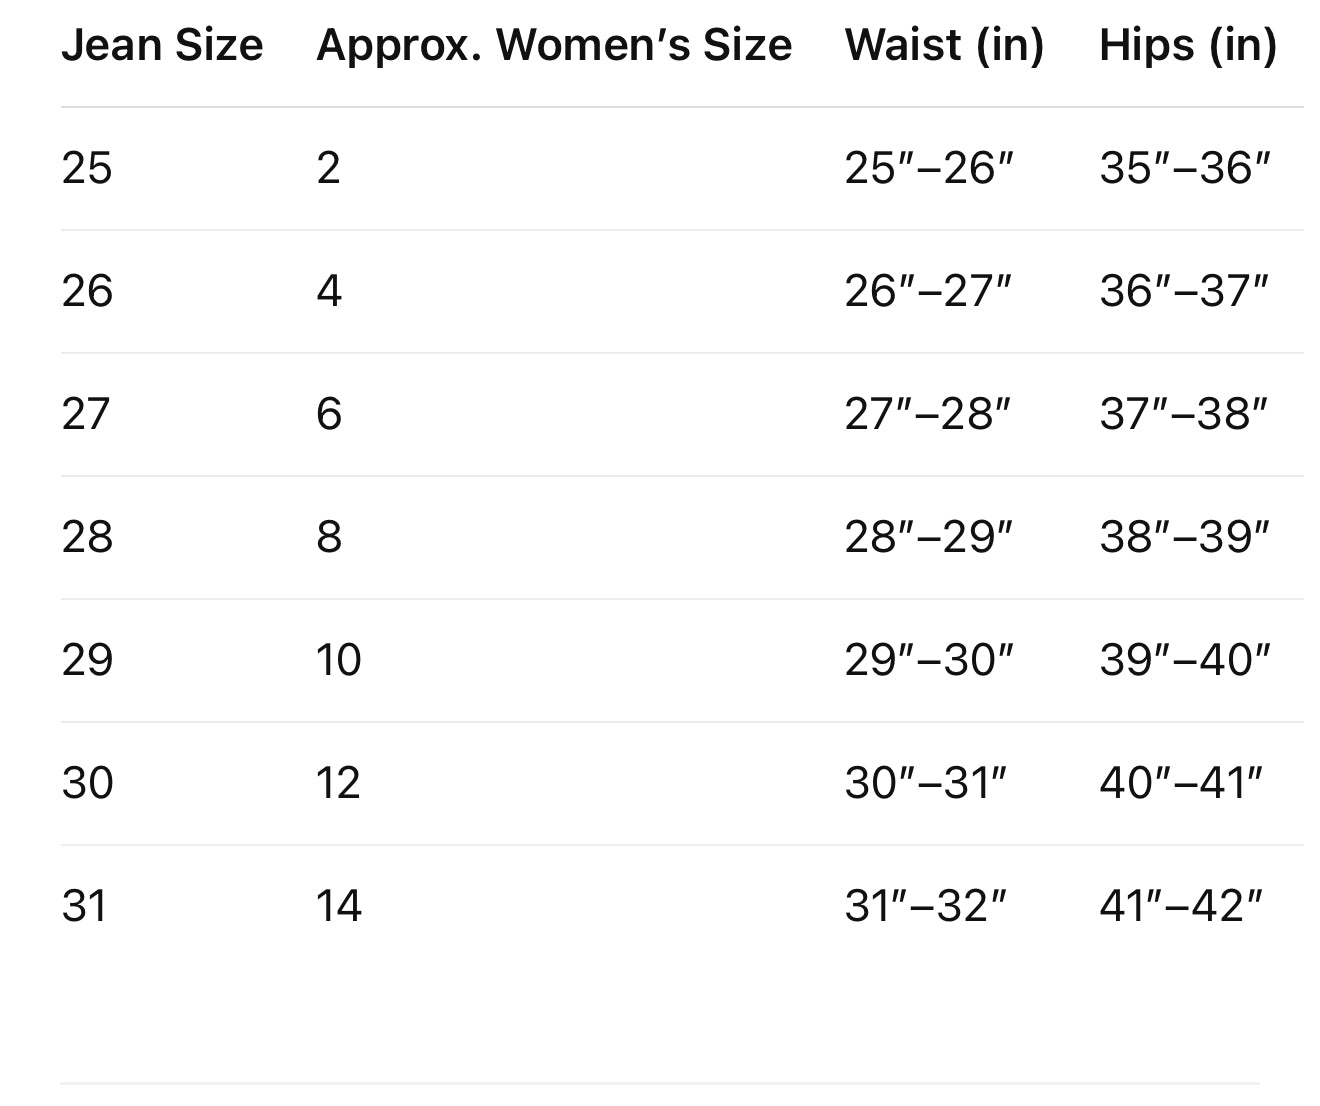
Task: Select the women's size 2 cell
Action: coord(329,168)
